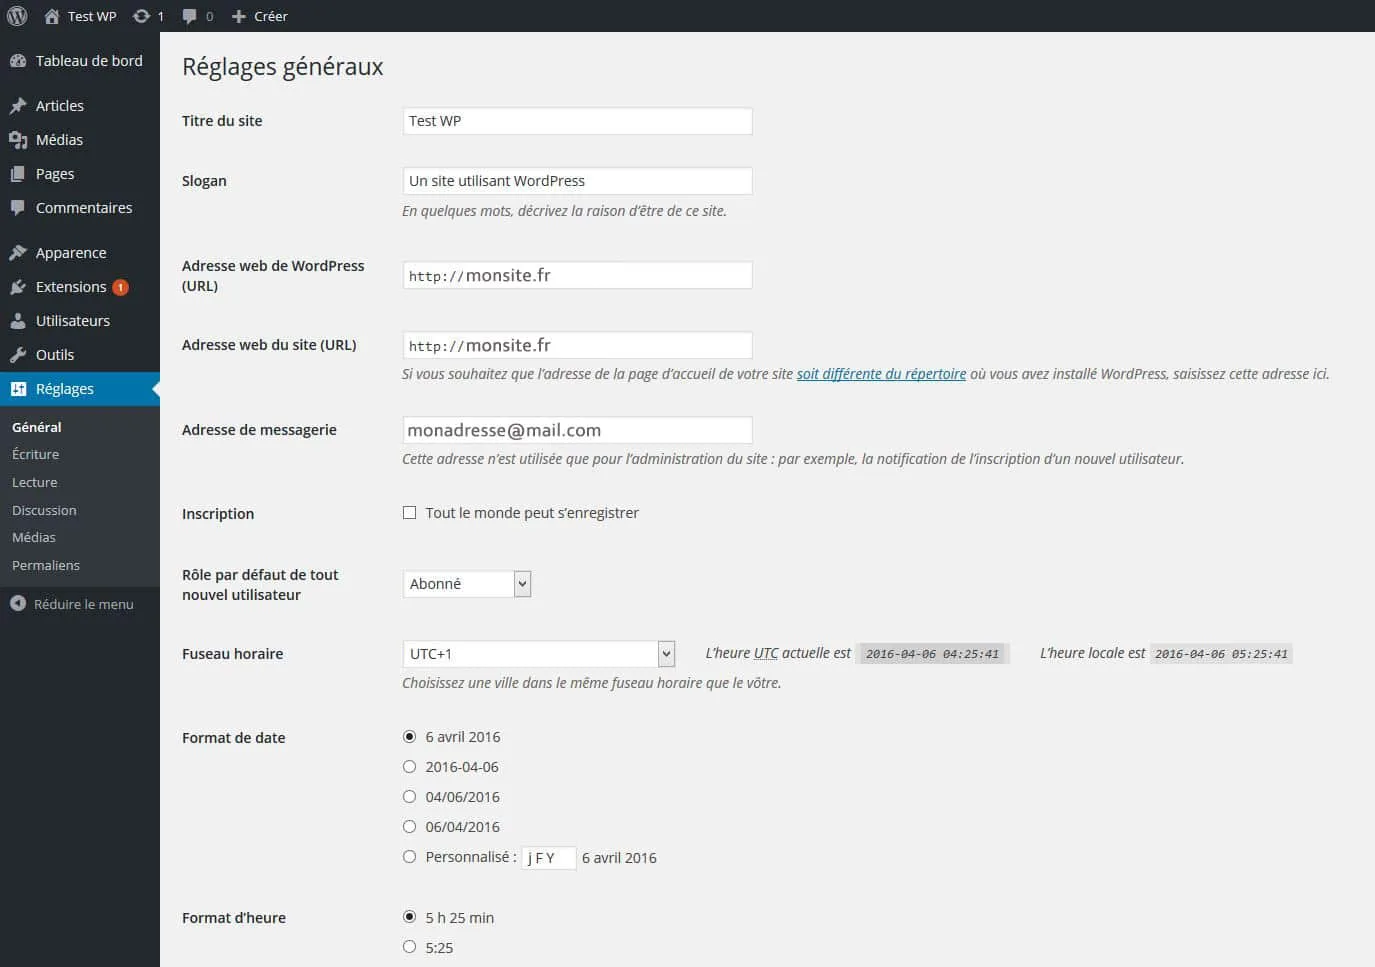Go to Écriture settings submenu
Viewport: 1375px width, 967px height.
pos(36,454)
